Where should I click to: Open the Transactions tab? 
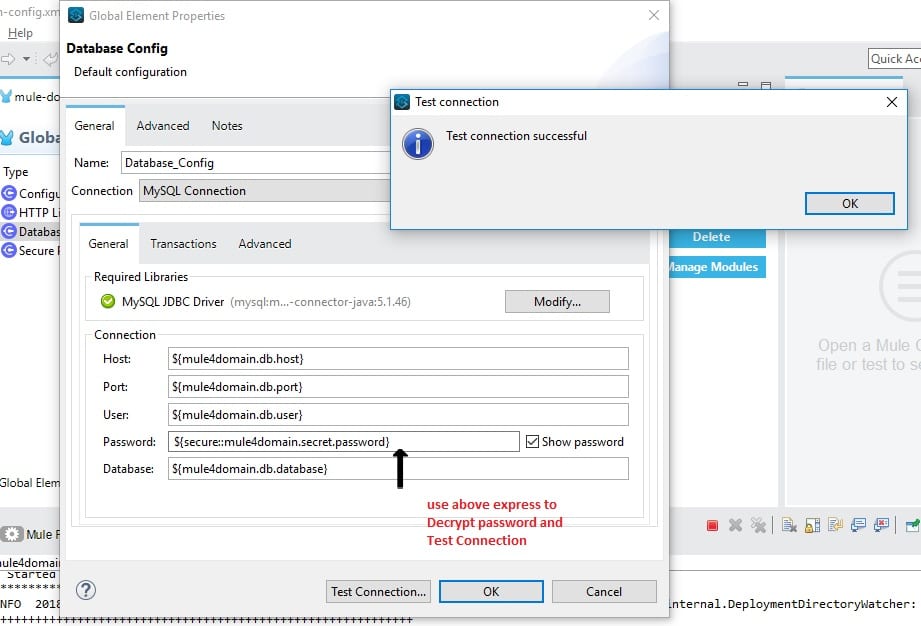click(x=183, y=244)
